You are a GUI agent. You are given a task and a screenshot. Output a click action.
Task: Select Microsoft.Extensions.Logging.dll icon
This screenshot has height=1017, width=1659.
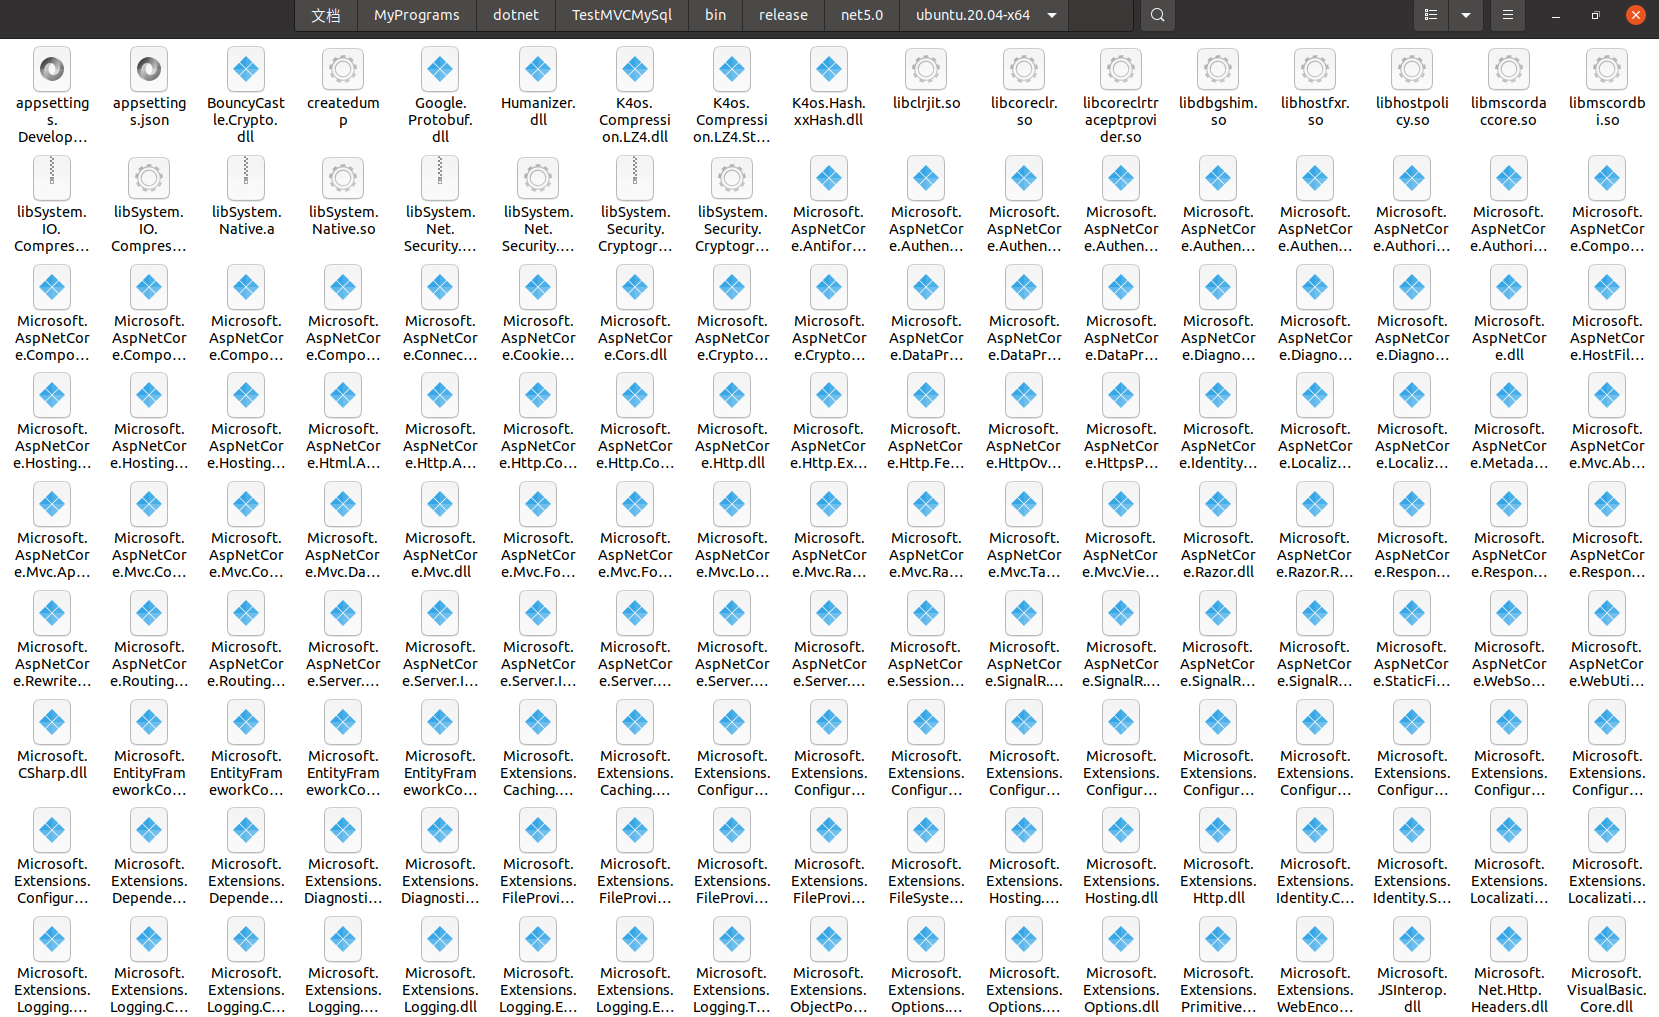[440, 939]
